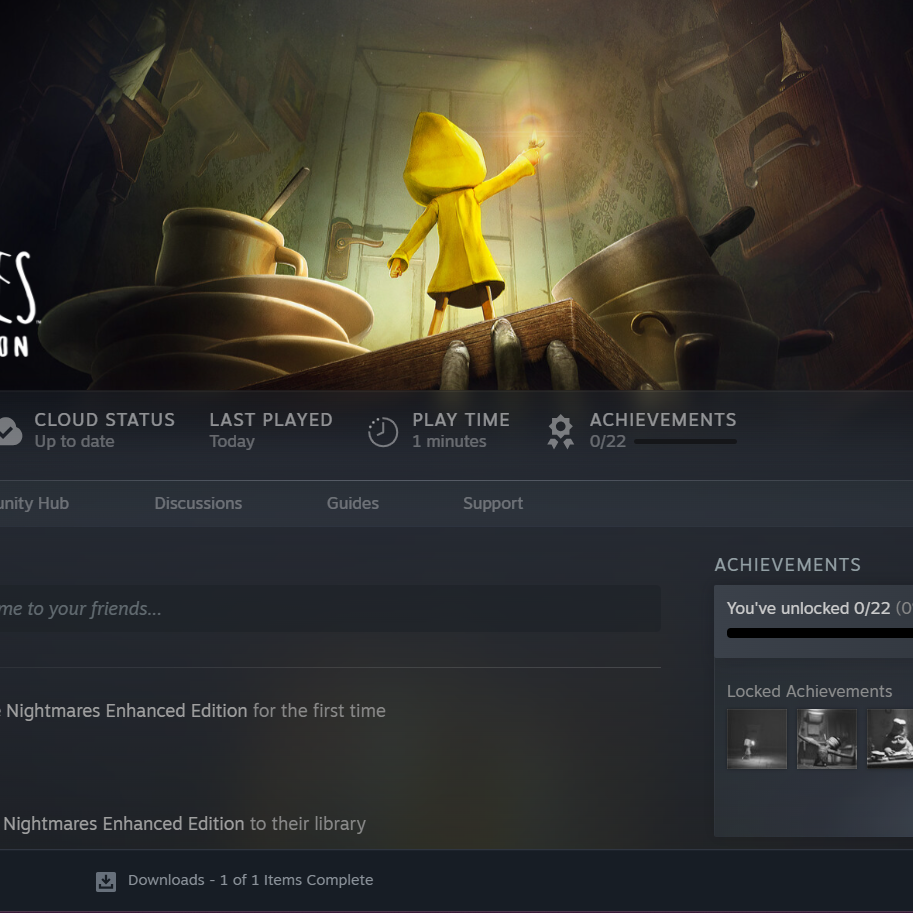Image resolution: width=913 pixels, height=913 pixels.
Task: Open the third locked achievement thumbnail
Action: 890,738
